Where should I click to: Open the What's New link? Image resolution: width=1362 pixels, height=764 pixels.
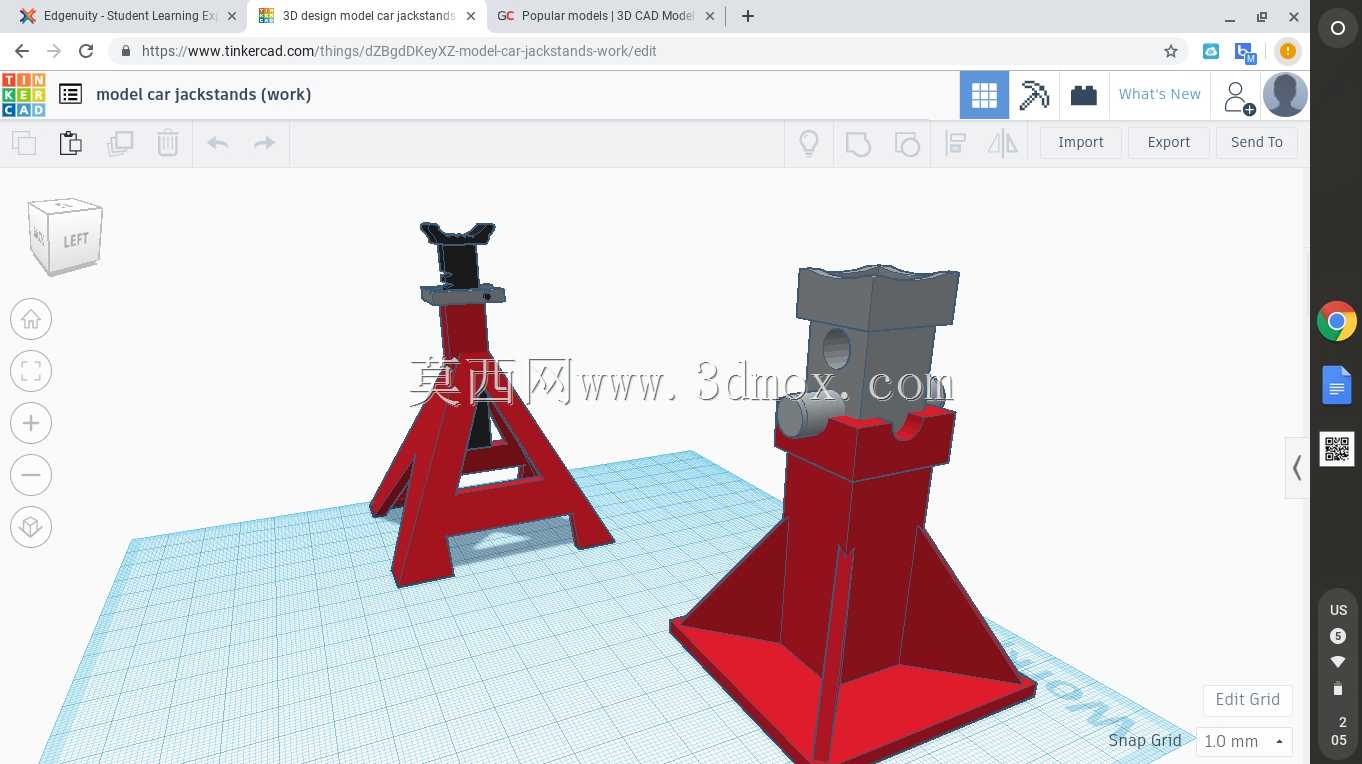1160,94
